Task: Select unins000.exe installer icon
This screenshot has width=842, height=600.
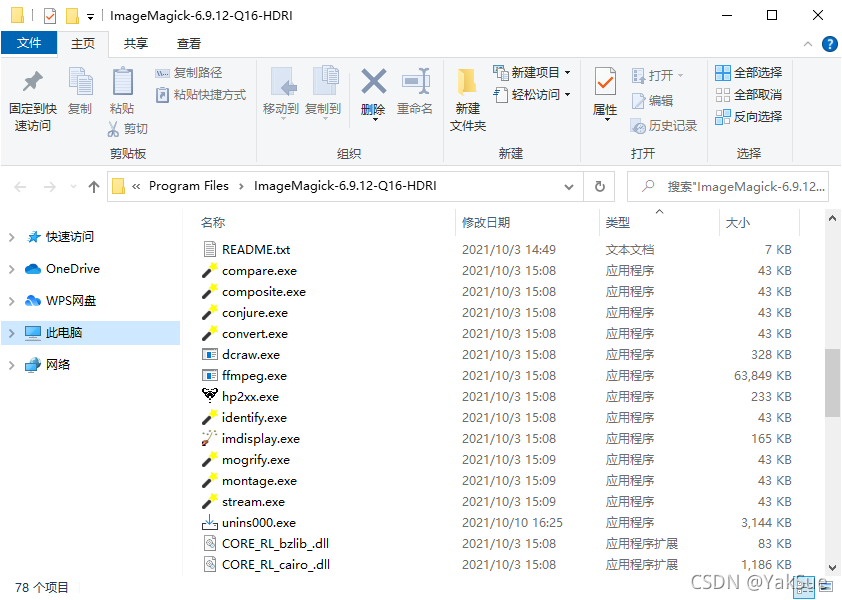Action: (209, 522)
